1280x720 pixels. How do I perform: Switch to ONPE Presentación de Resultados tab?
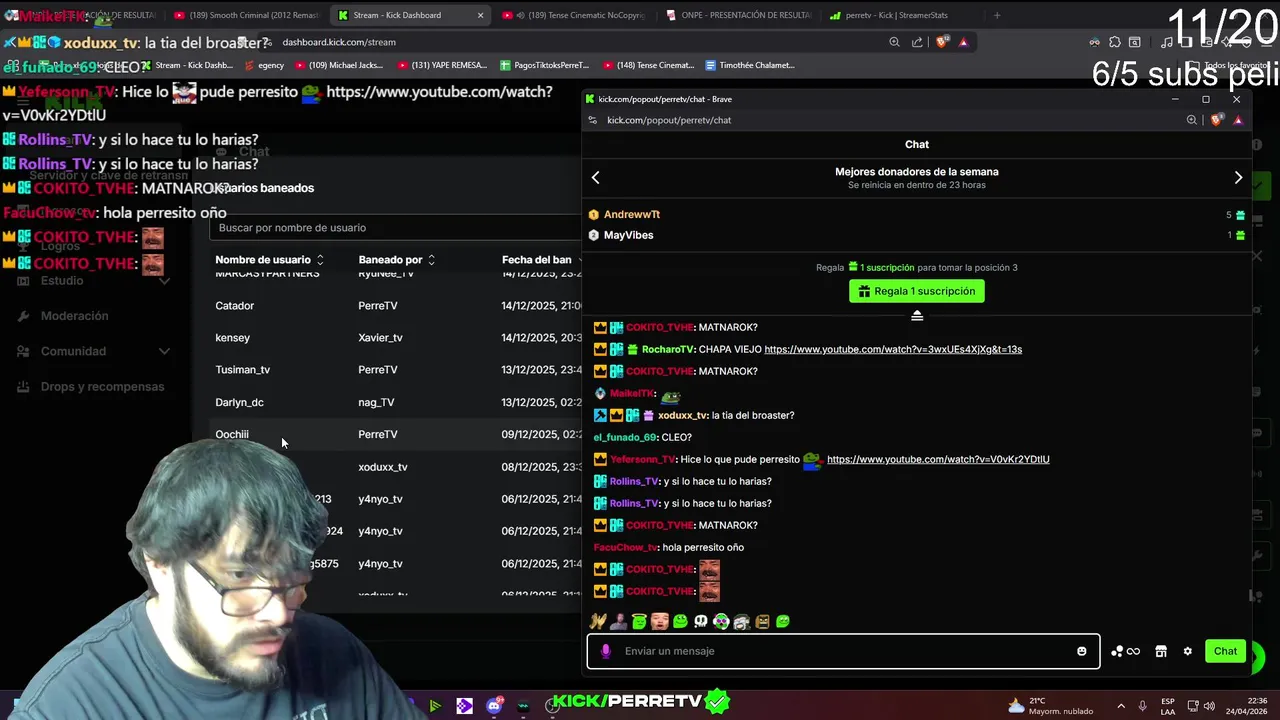(738, 15)
